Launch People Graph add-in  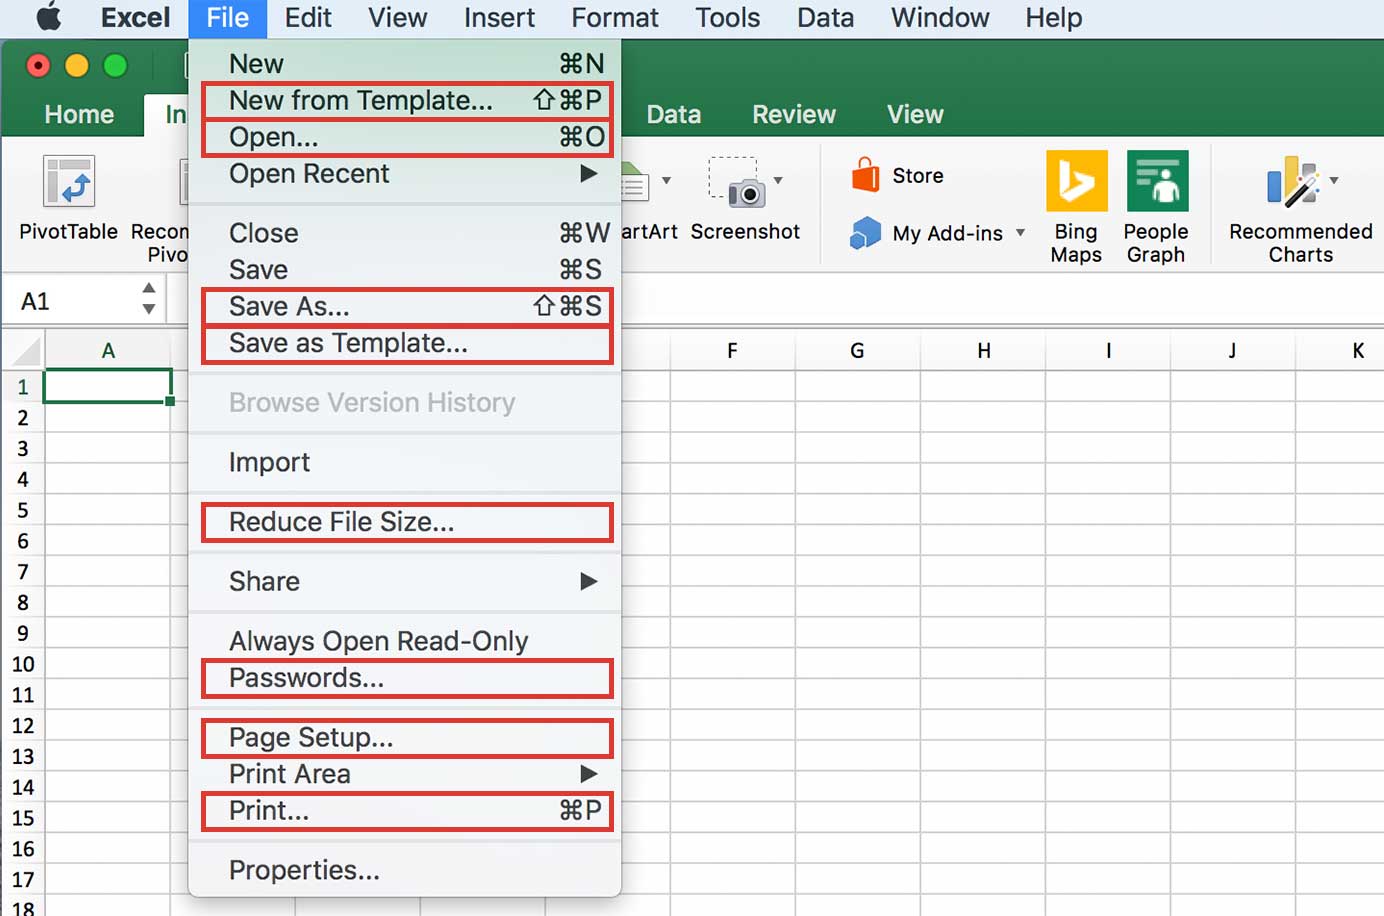(x=1157, y=181)
